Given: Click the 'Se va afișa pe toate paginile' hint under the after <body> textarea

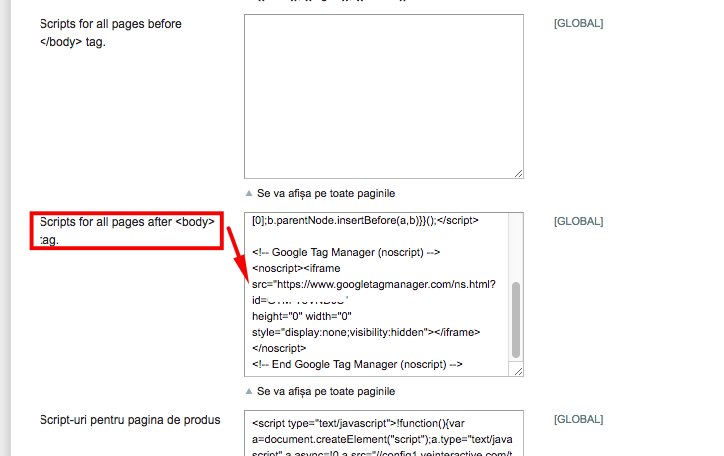Looking at the screenshot, I should 326,391.
